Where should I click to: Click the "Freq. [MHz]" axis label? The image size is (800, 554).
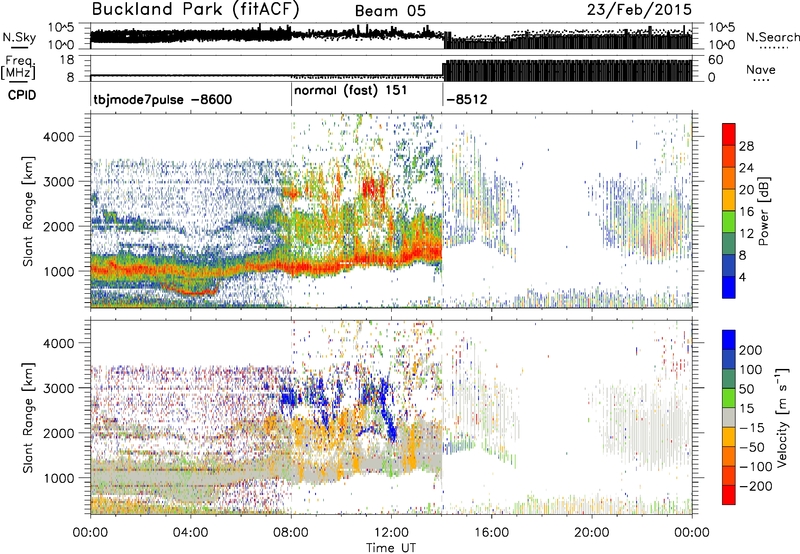tap(20, 68)
